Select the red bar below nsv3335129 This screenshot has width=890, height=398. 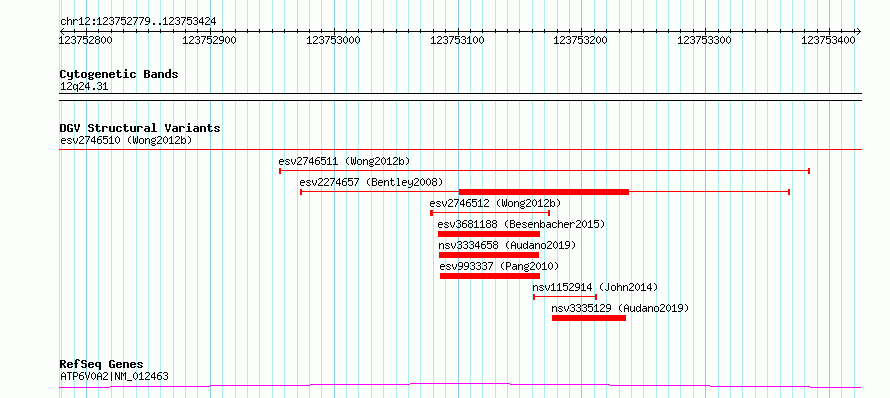tap(589, 318)
